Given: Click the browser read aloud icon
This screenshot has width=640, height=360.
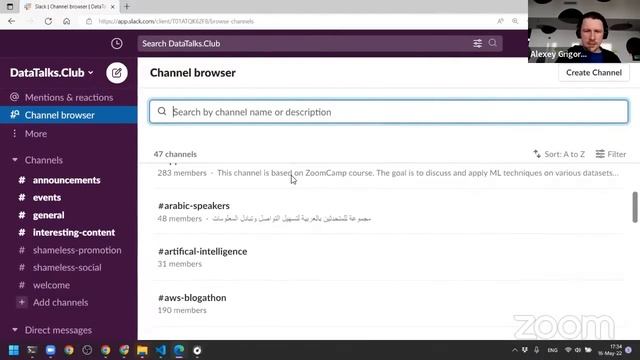Looking at the screenshot, I should (x=500, y=21).
